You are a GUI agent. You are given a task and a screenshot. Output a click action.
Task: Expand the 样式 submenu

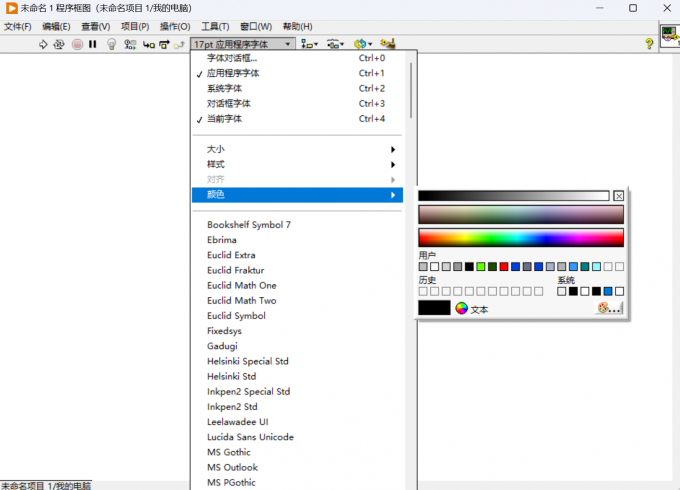point(297,164)
